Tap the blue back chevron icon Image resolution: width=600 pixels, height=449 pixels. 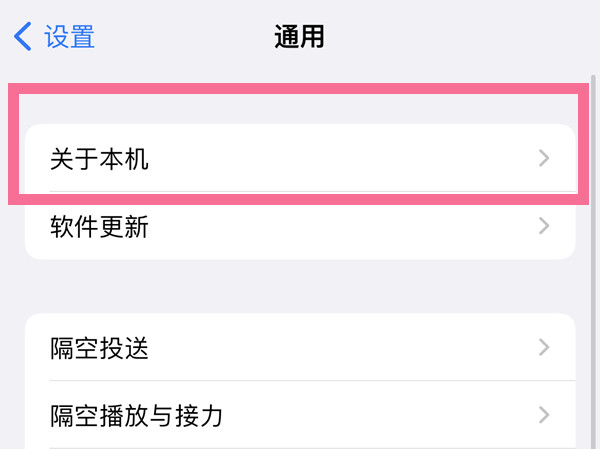23,38
